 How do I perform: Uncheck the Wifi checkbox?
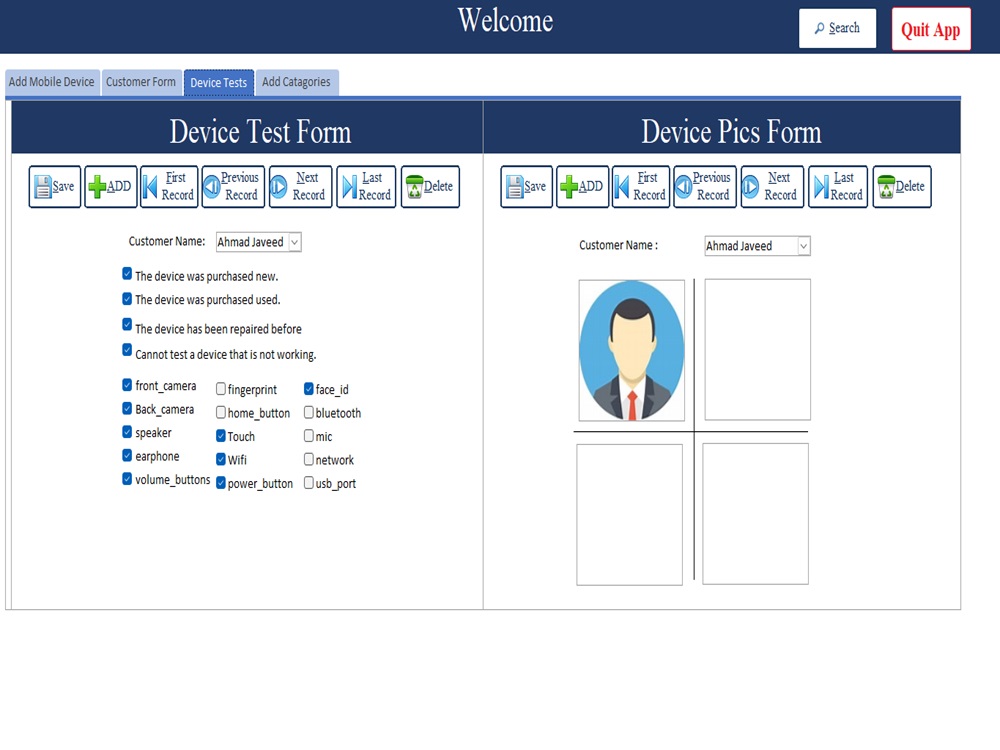click(220, 460)
